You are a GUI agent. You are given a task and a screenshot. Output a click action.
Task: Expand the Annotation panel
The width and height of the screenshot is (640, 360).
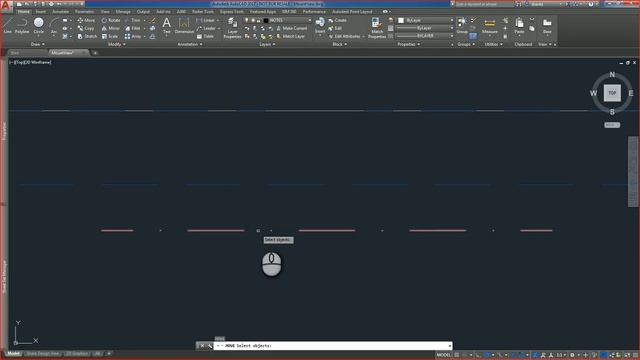coord(190,44)
